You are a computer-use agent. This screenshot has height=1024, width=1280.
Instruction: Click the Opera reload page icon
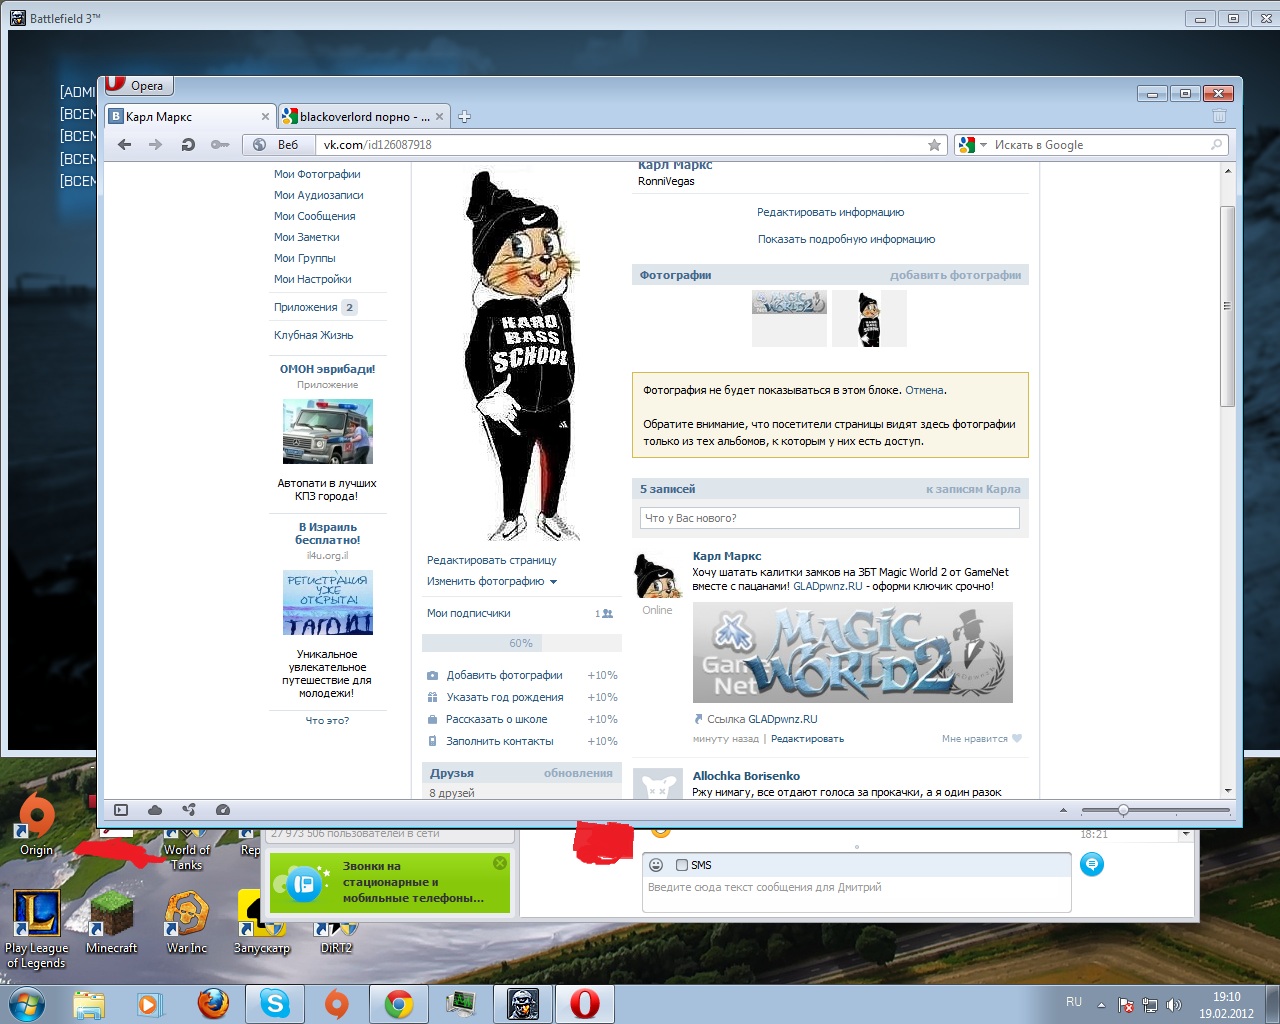[188, 145]
